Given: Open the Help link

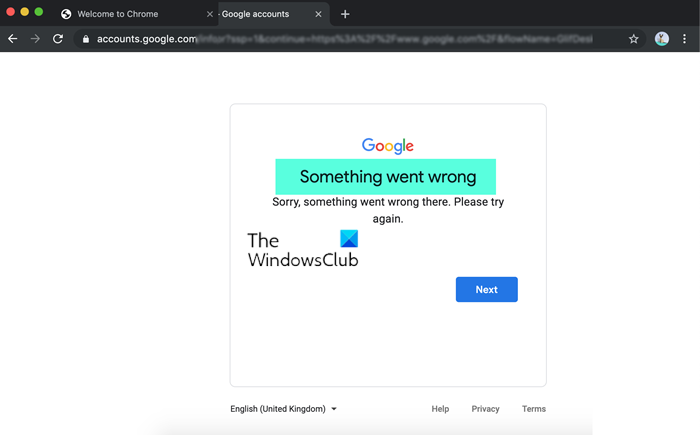Looking at the screenshot, I should point(440,409).
